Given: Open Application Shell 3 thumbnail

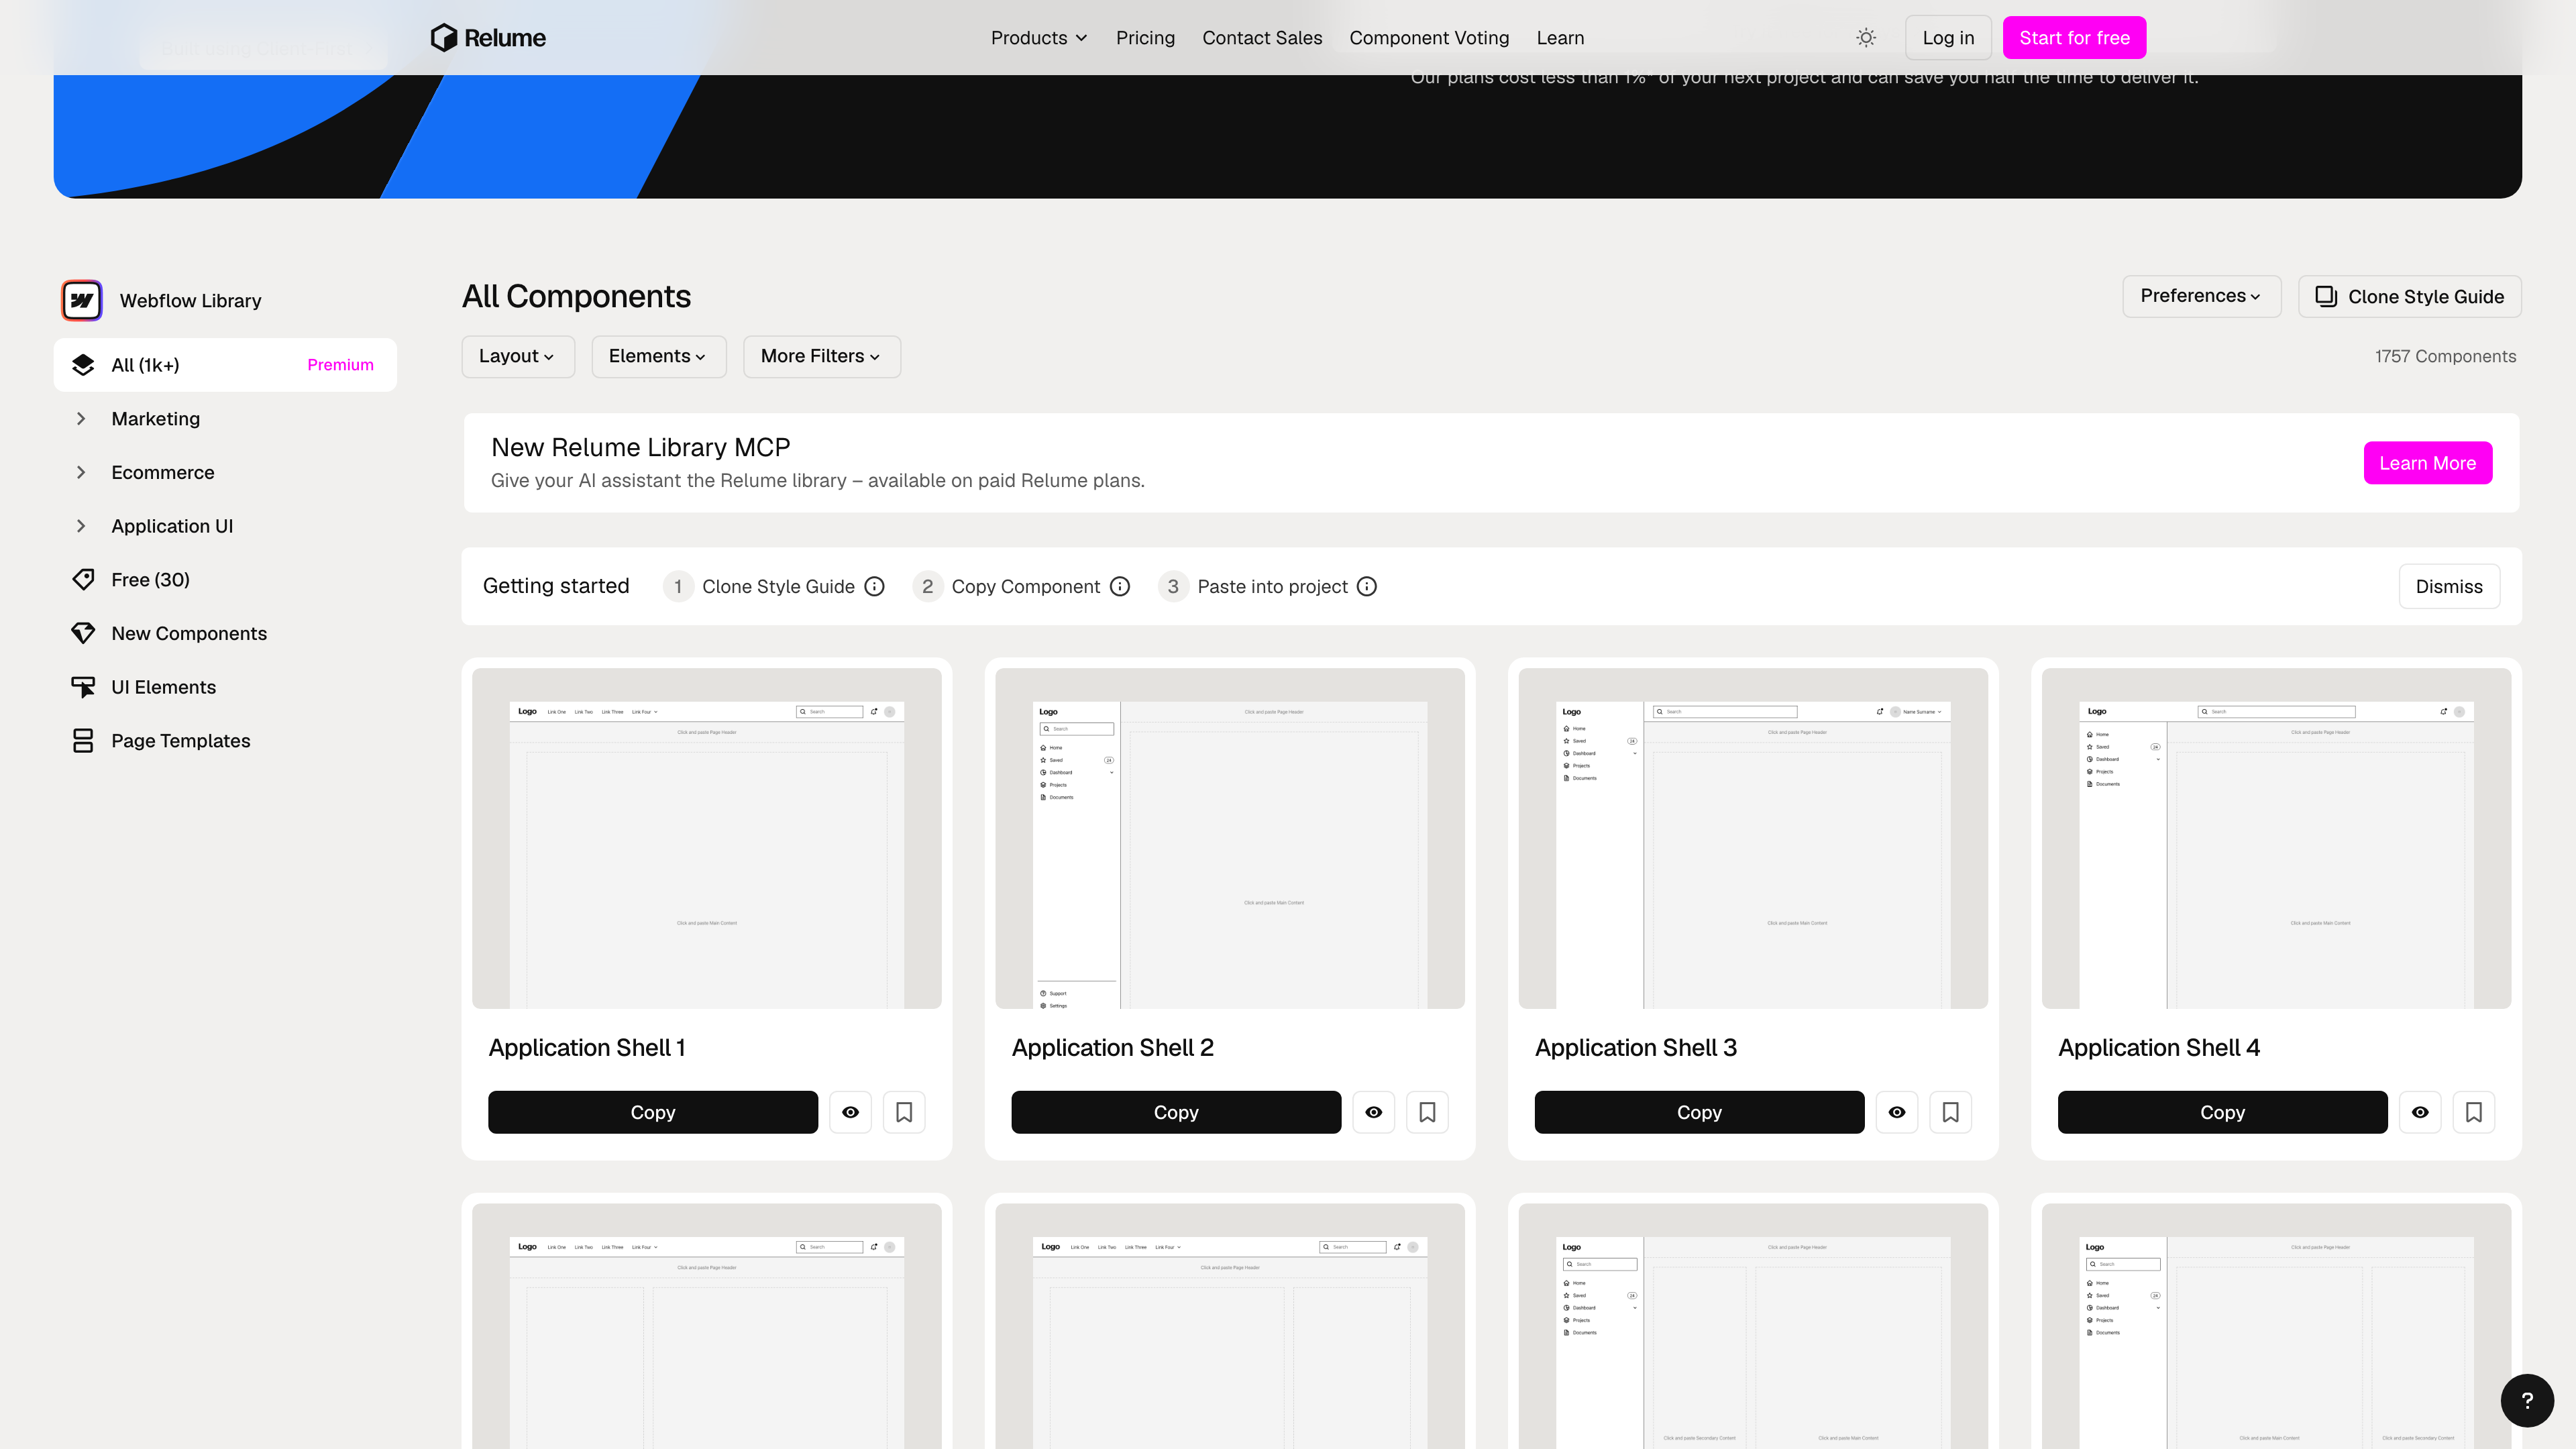Looking at the screenshot, I should [x=1753, y=838].
